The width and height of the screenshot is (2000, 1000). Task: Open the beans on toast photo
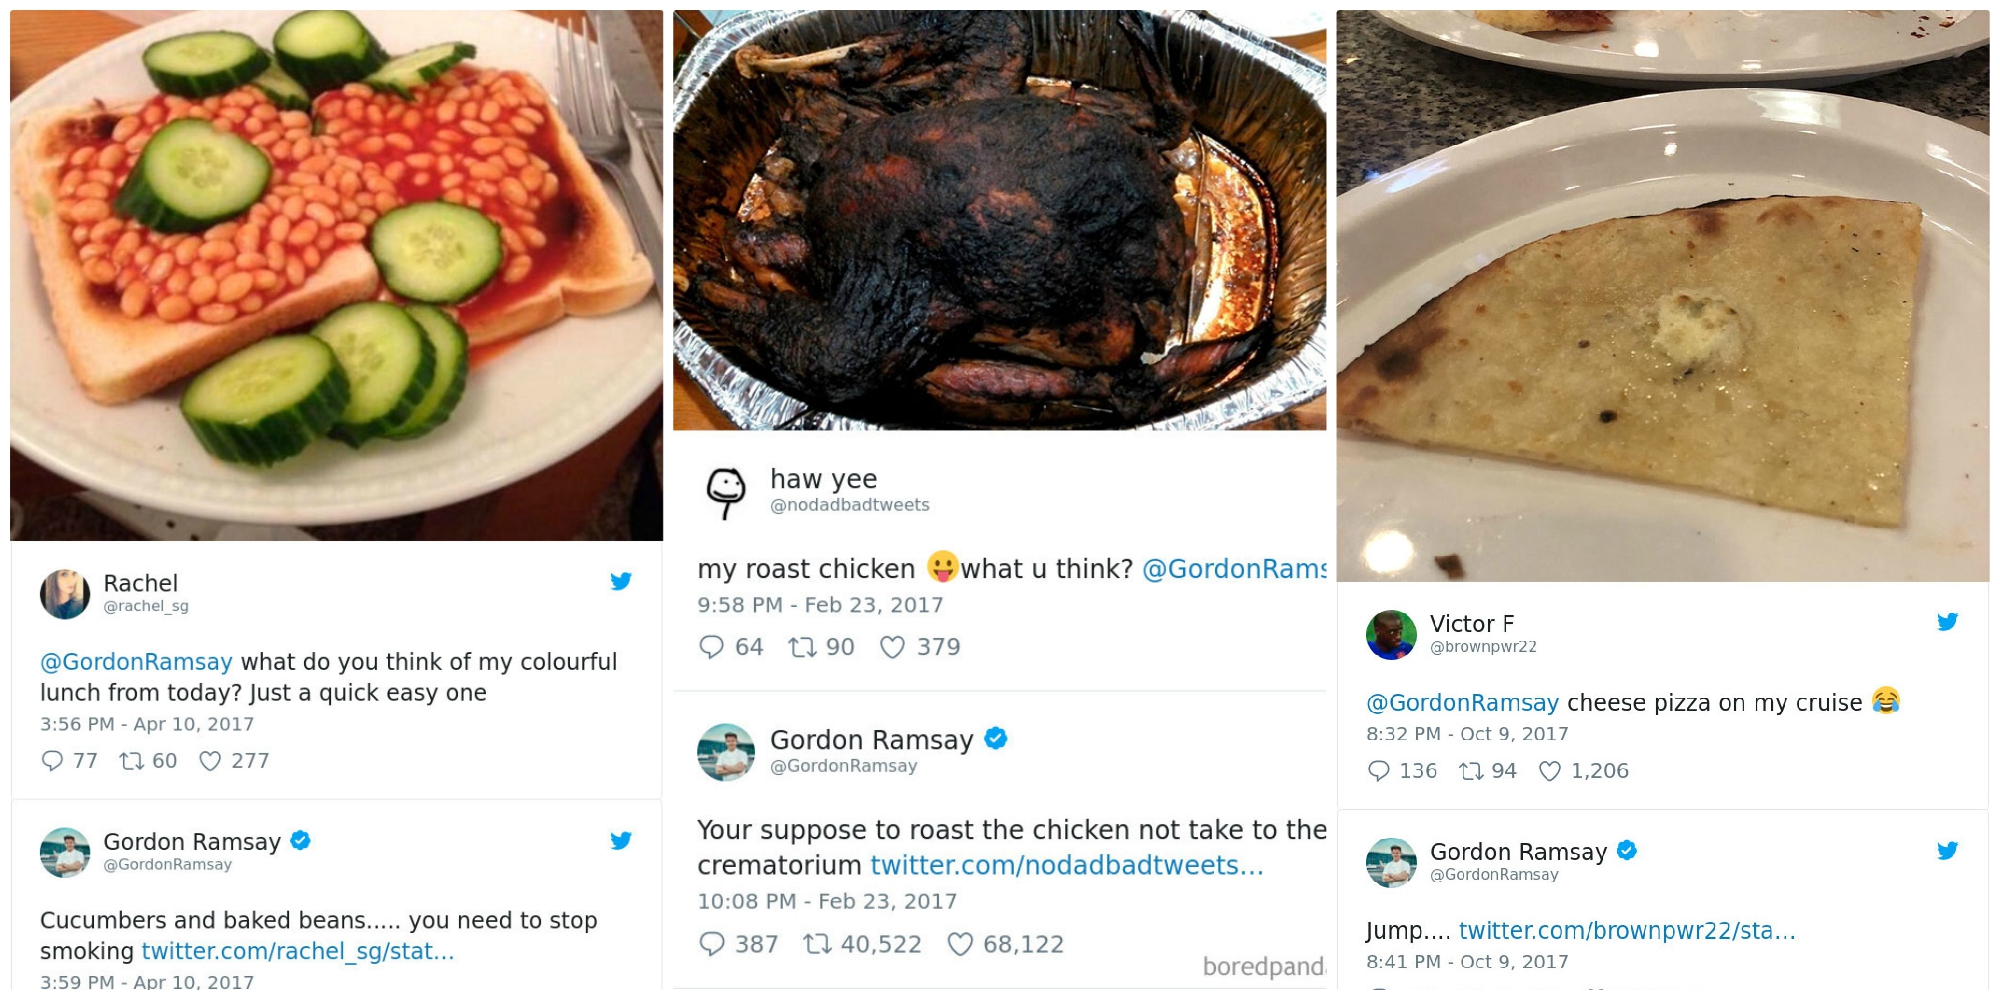(x=336, y=275)
